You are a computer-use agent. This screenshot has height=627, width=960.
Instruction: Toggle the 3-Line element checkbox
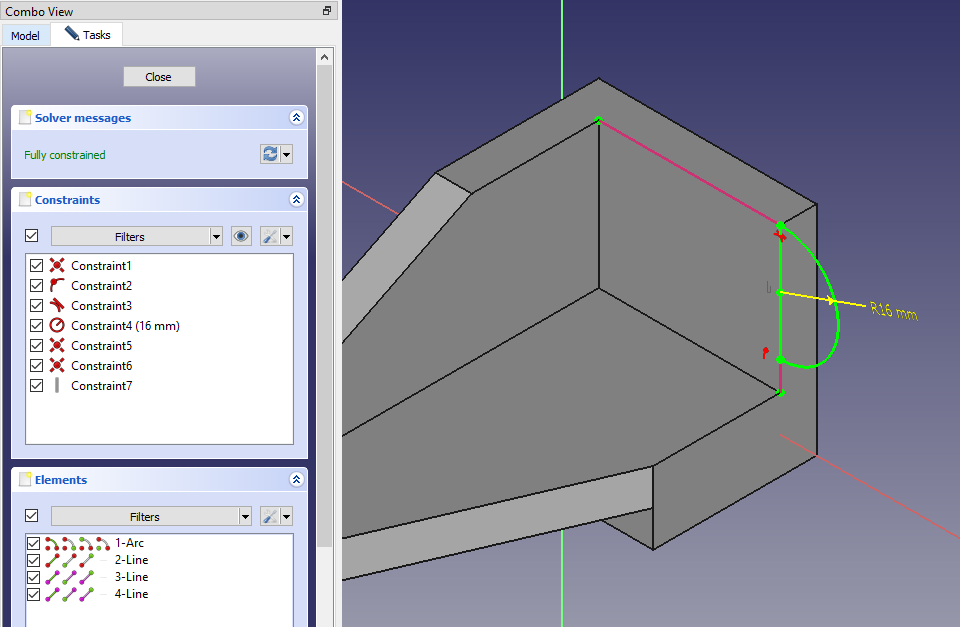[x=33, y=577]
